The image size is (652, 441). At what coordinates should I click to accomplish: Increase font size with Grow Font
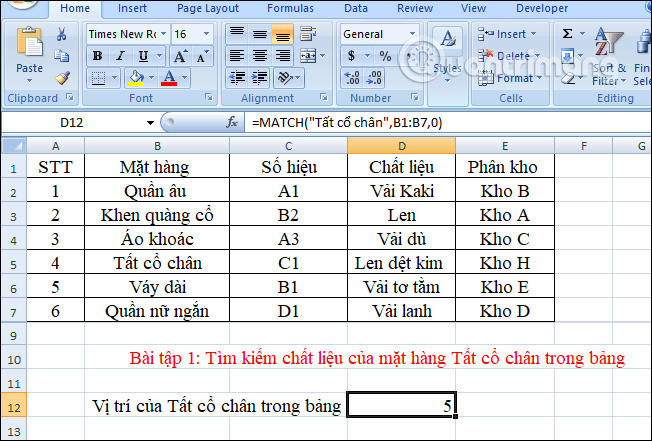click(180, 56)
